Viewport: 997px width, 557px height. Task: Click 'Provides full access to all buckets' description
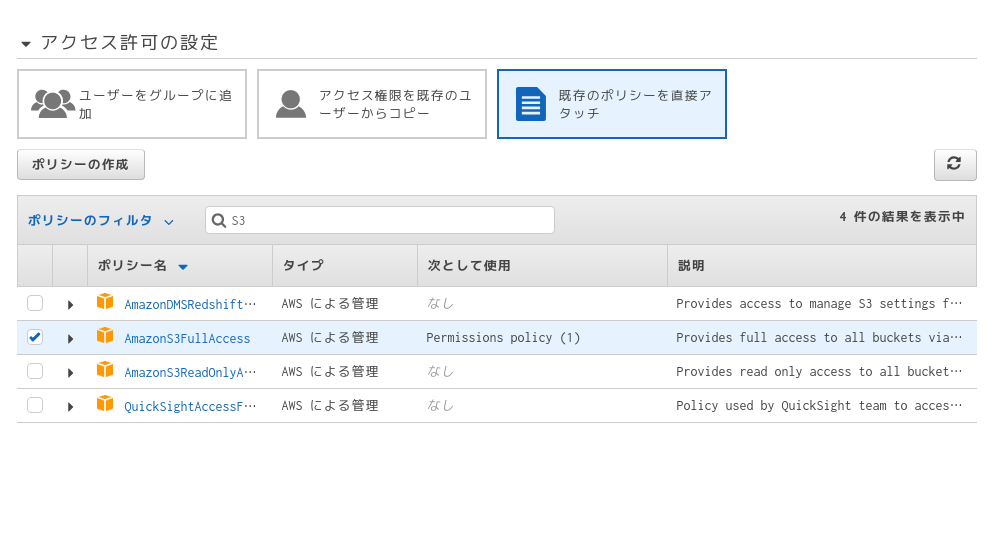click(819, 338)
